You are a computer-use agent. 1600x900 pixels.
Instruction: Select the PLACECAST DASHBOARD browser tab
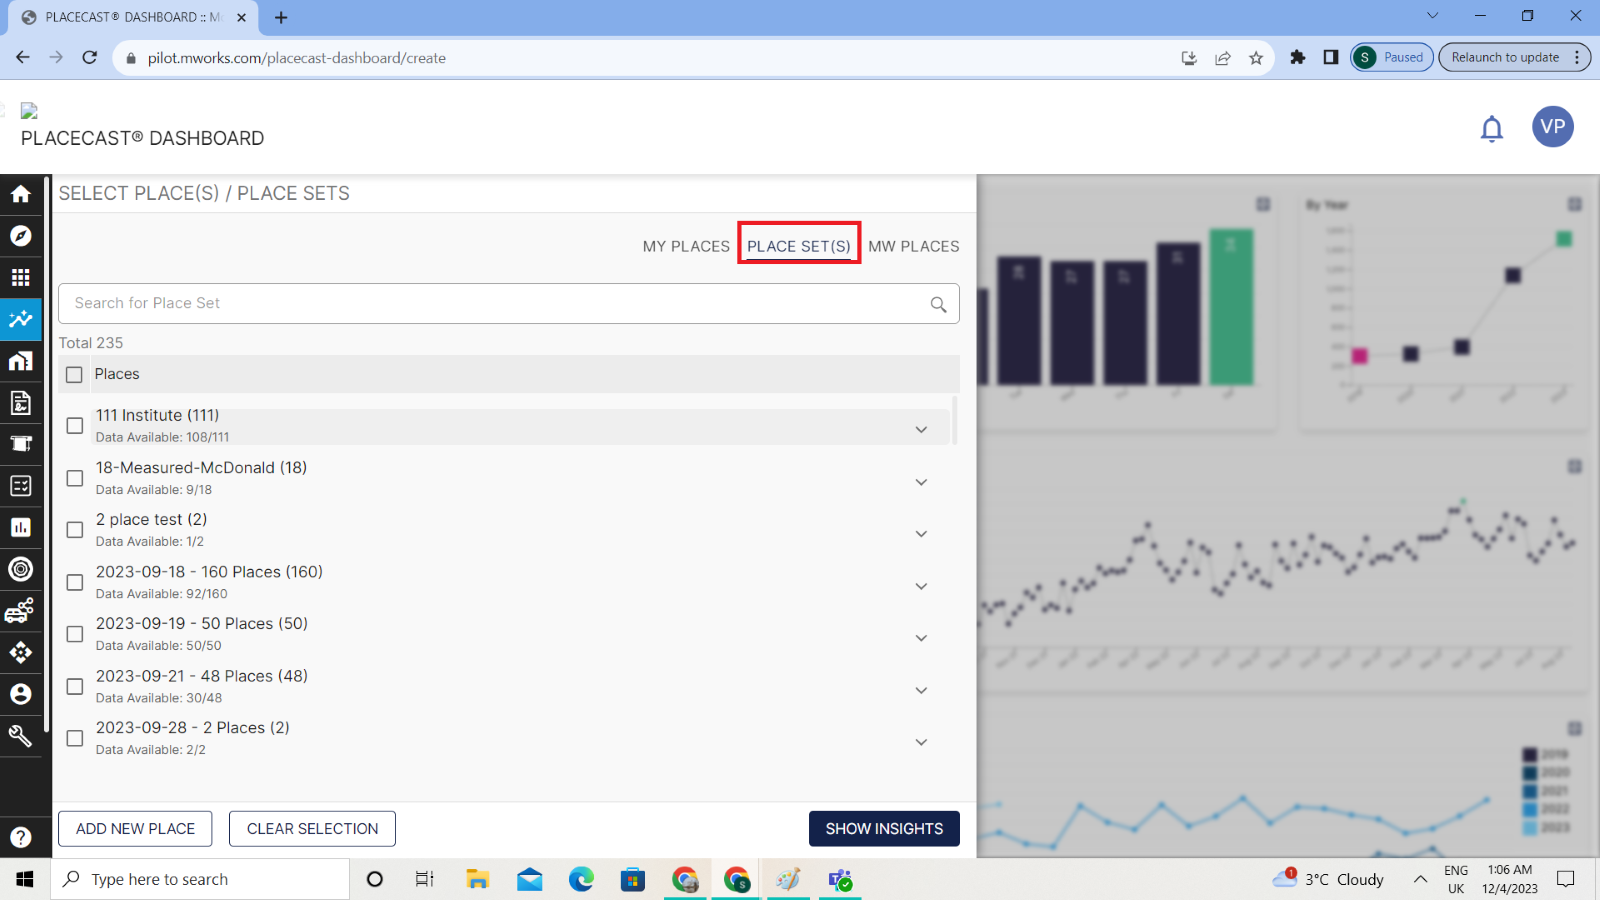click(133, 17)
